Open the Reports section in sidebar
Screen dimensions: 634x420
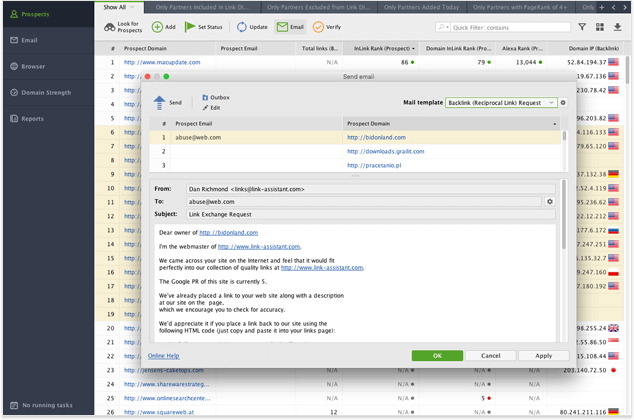click(x=33, y=118)
